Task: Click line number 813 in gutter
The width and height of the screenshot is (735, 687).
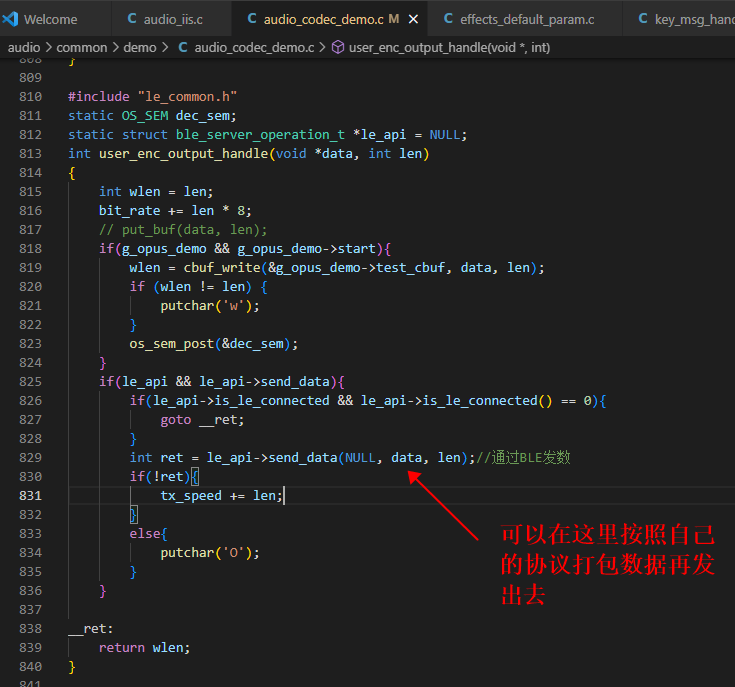Action: click(x=30, y=154)
